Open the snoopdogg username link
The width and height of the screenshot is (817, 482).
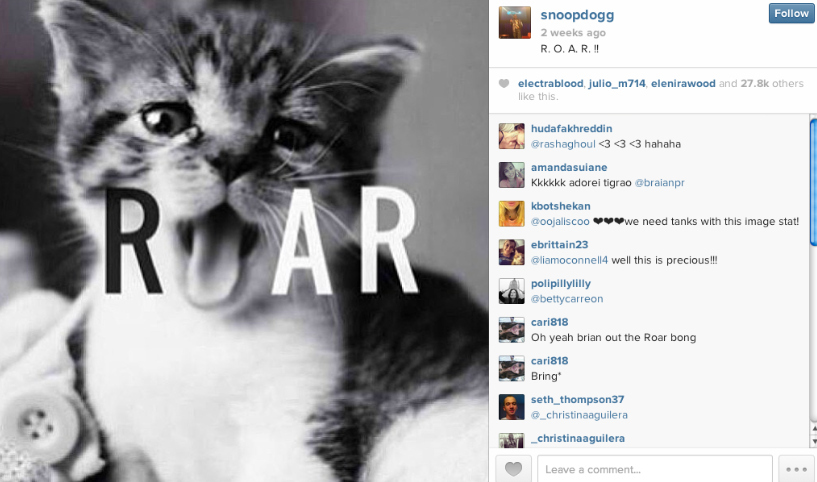pyautogui.click(x=577, y=15)
